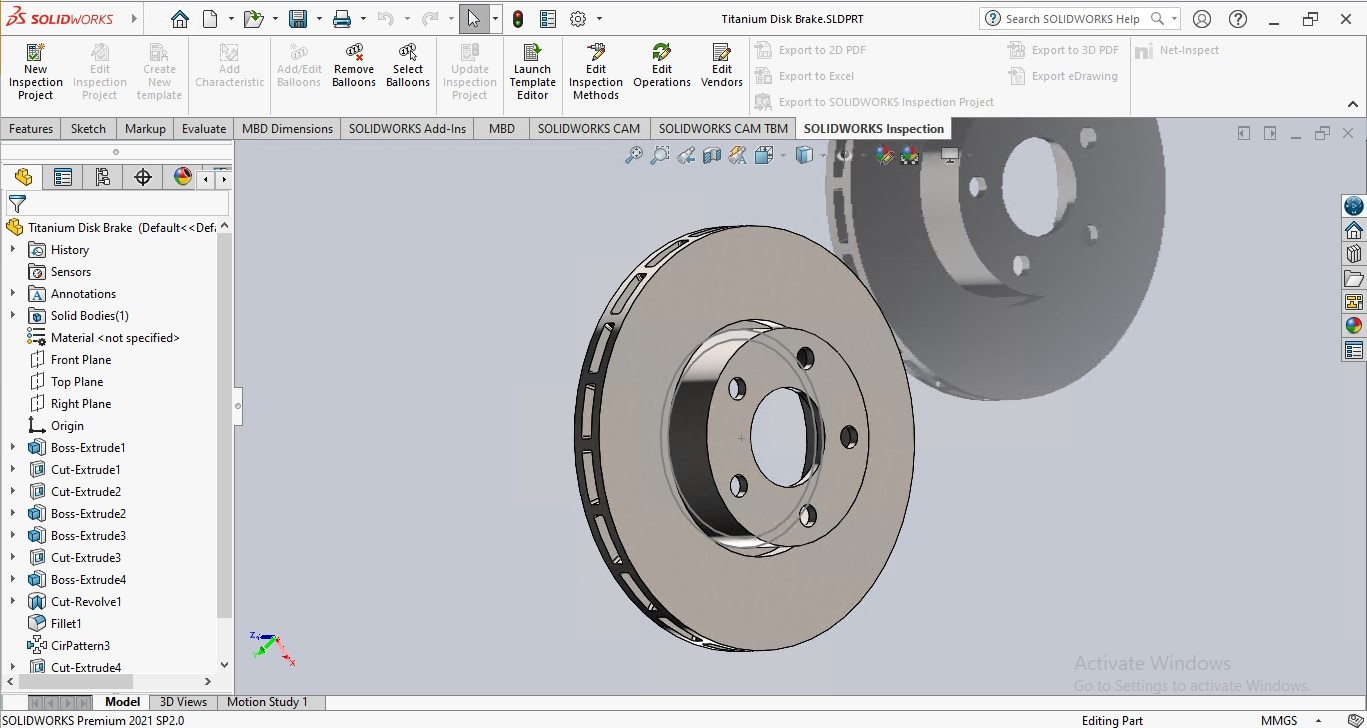Open SOLIDWORKS Resources in task pane

1354,230
